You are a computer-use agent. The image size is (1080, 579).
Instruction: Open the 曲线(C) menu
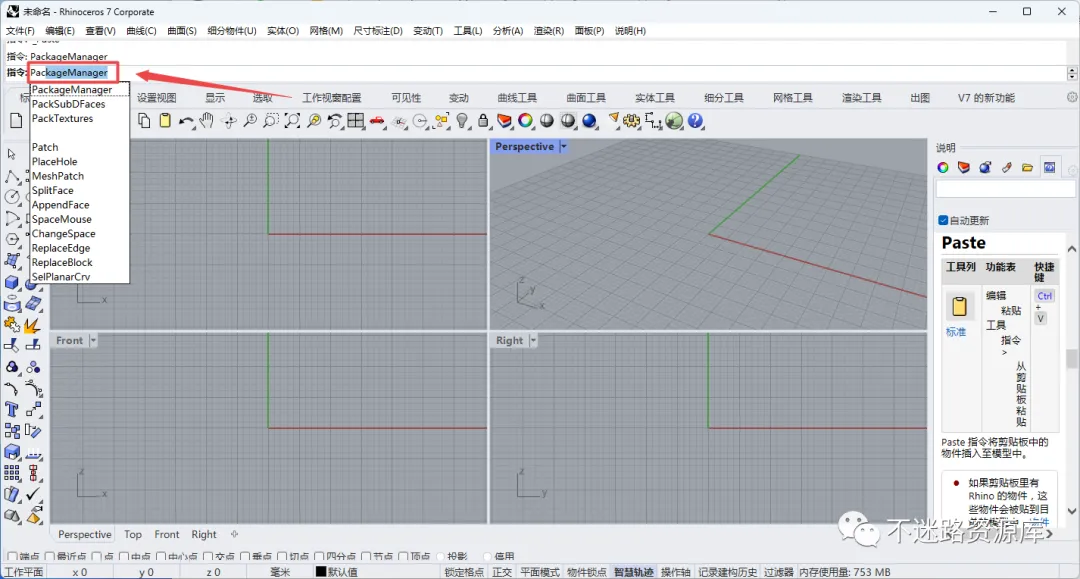coord(141,31)
